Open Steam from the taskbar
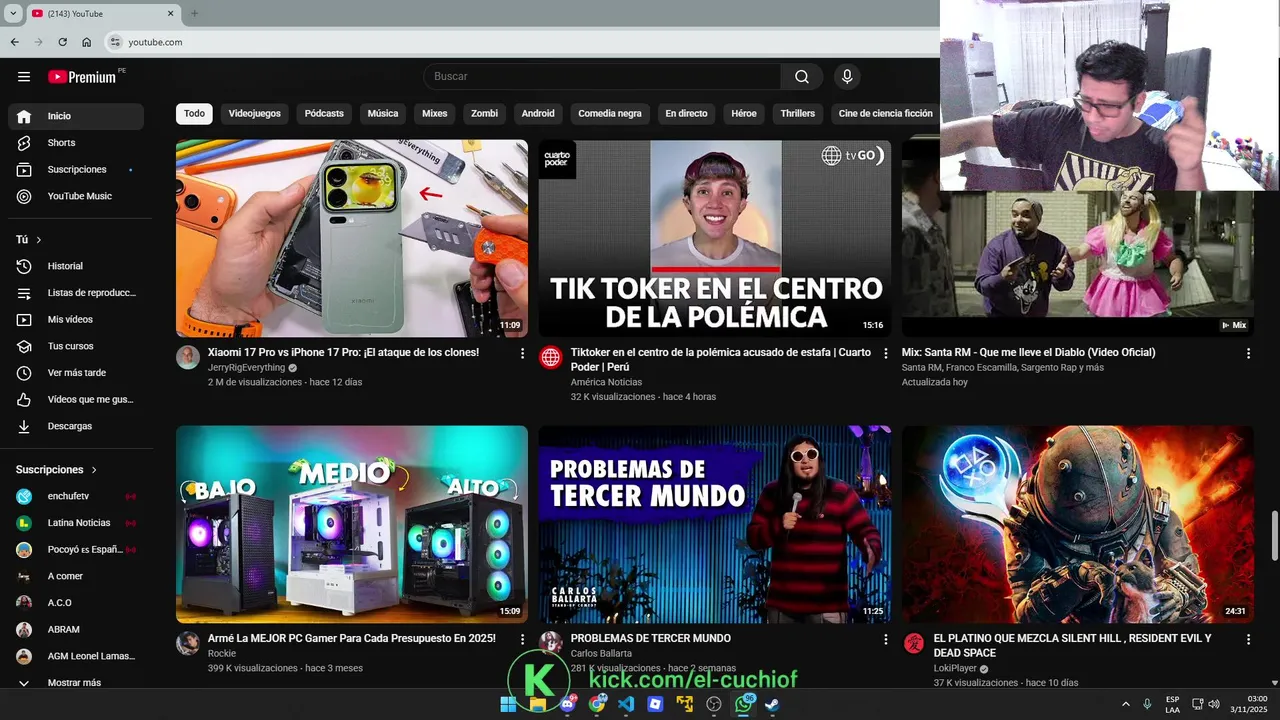Viewport: 1280px width, 720px height. point(772,704)
